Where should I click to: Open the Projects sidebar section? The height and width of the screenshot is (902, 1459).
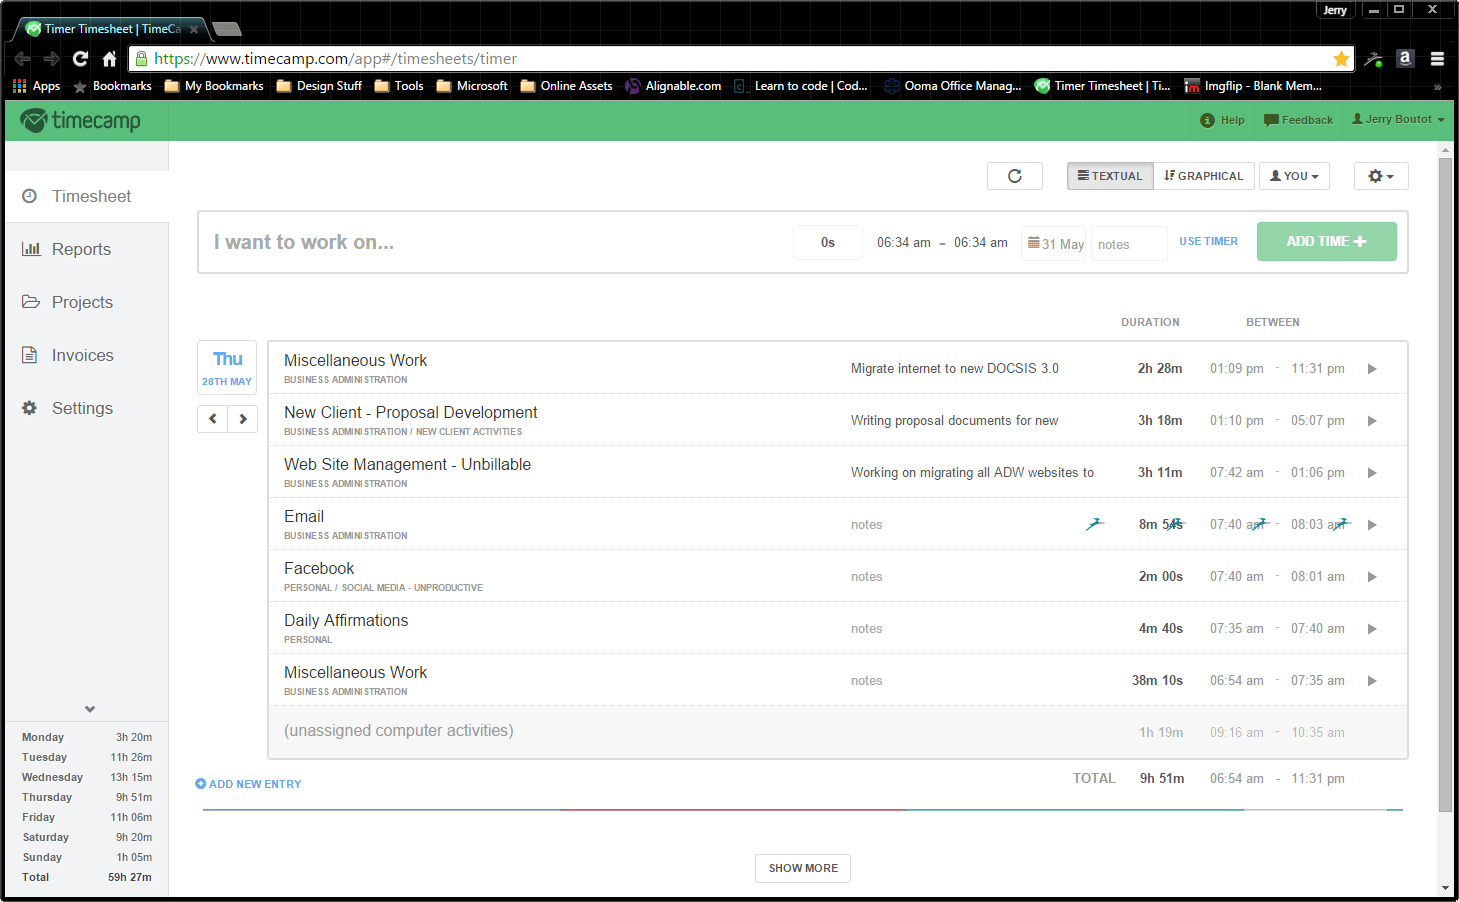(86, 302)
